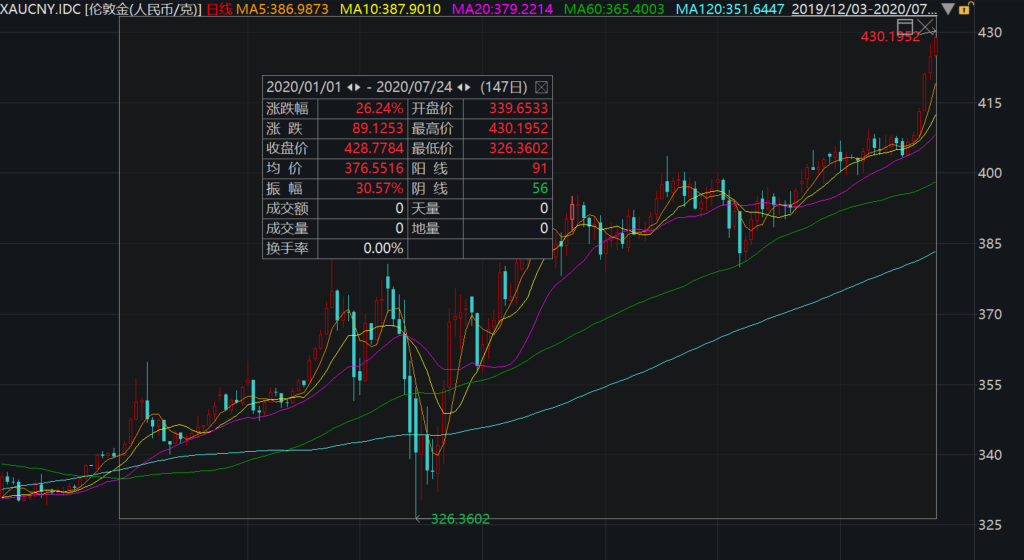Click the 89.1253 涨跌 value

tap(377, 129)
